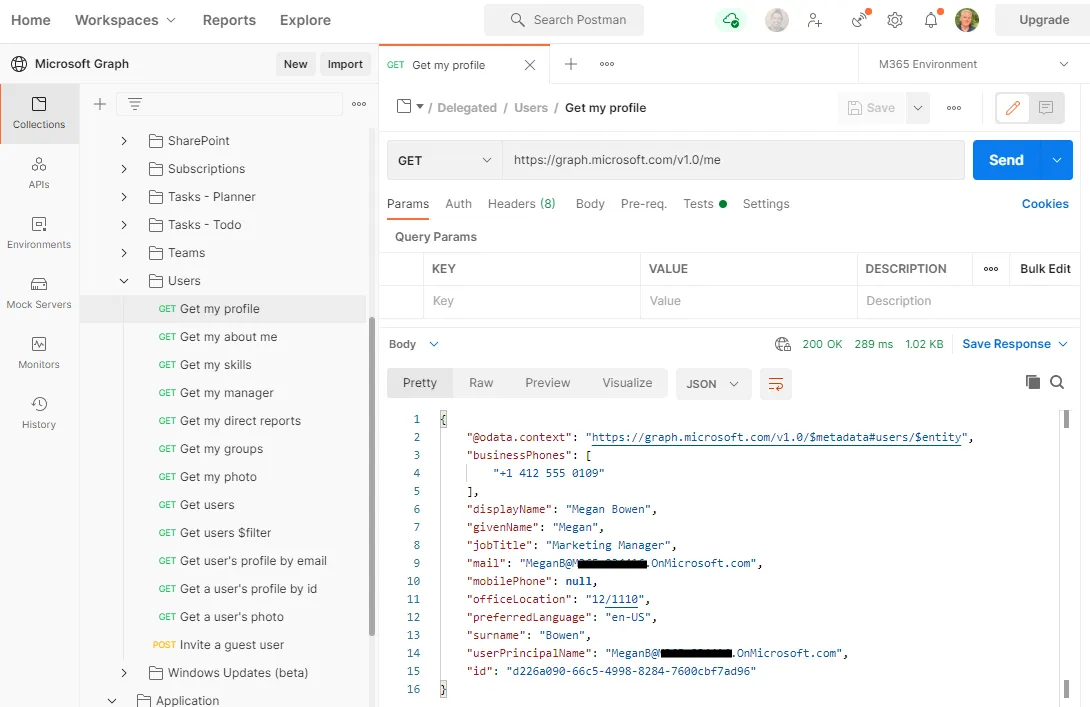Open Postman settings gear
1090x707 pixels.
(894, 19)
